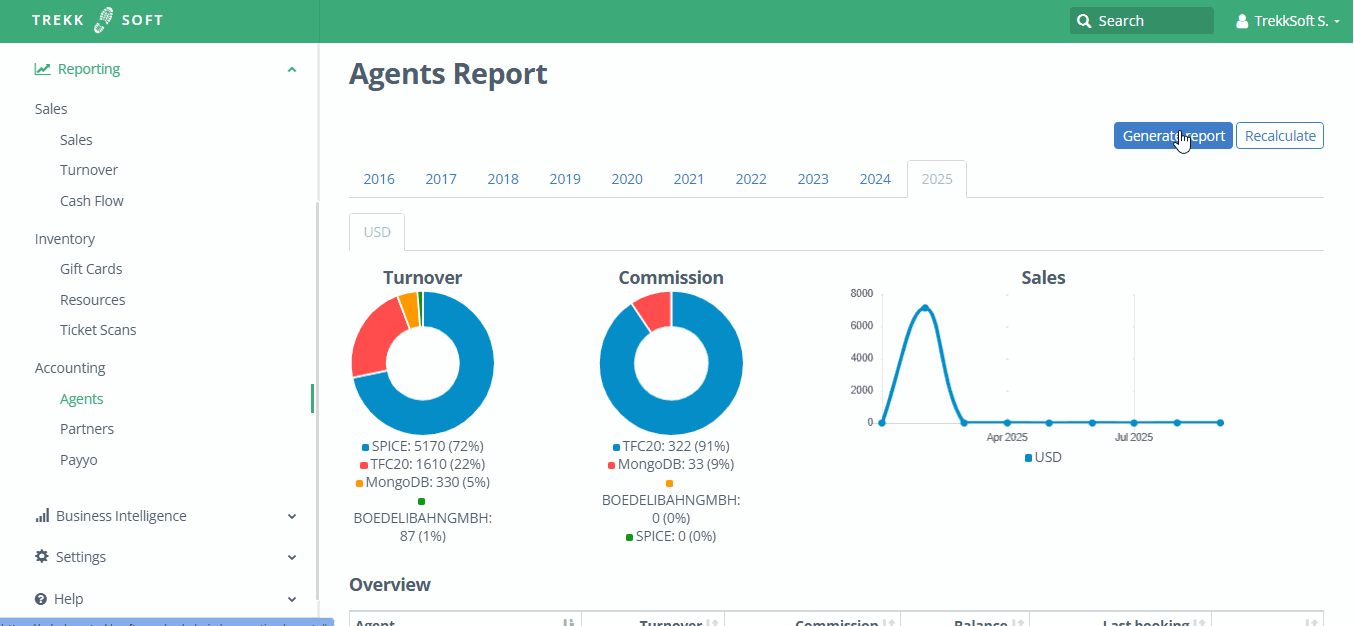Image resolution: width=1354 pixels, height=626 pixels.
Task: Click the Recalculate button
Action: (1279, 135)
